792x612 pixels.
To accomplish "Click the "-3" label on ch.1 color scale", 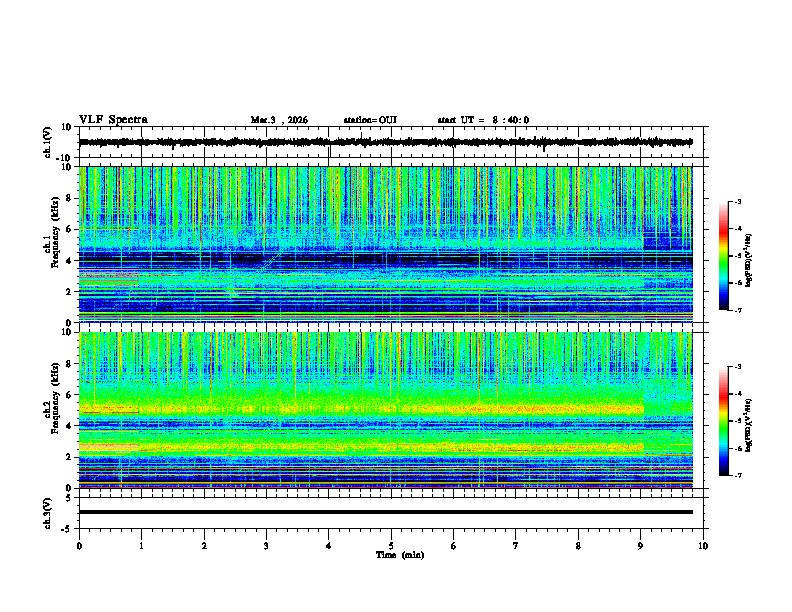I will coord(737,201).
